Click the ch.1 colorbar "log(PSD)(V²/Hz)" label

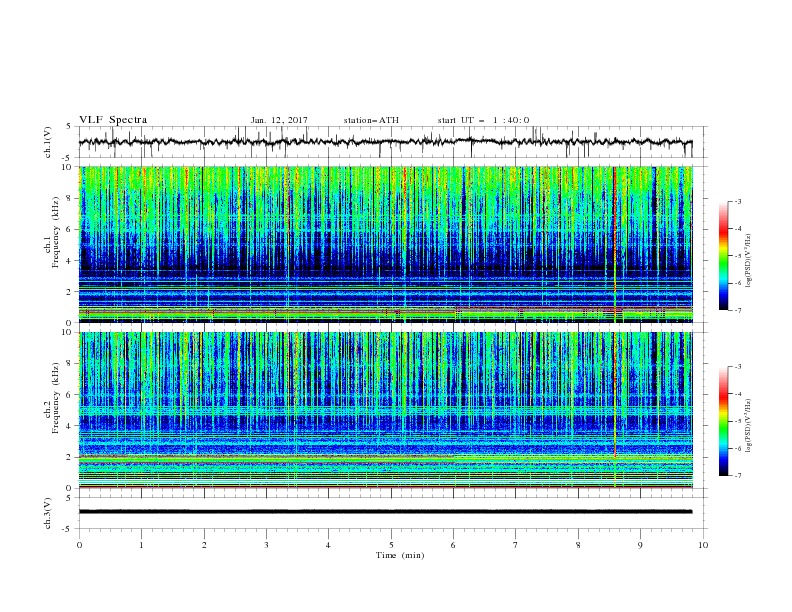pos(749,261)
